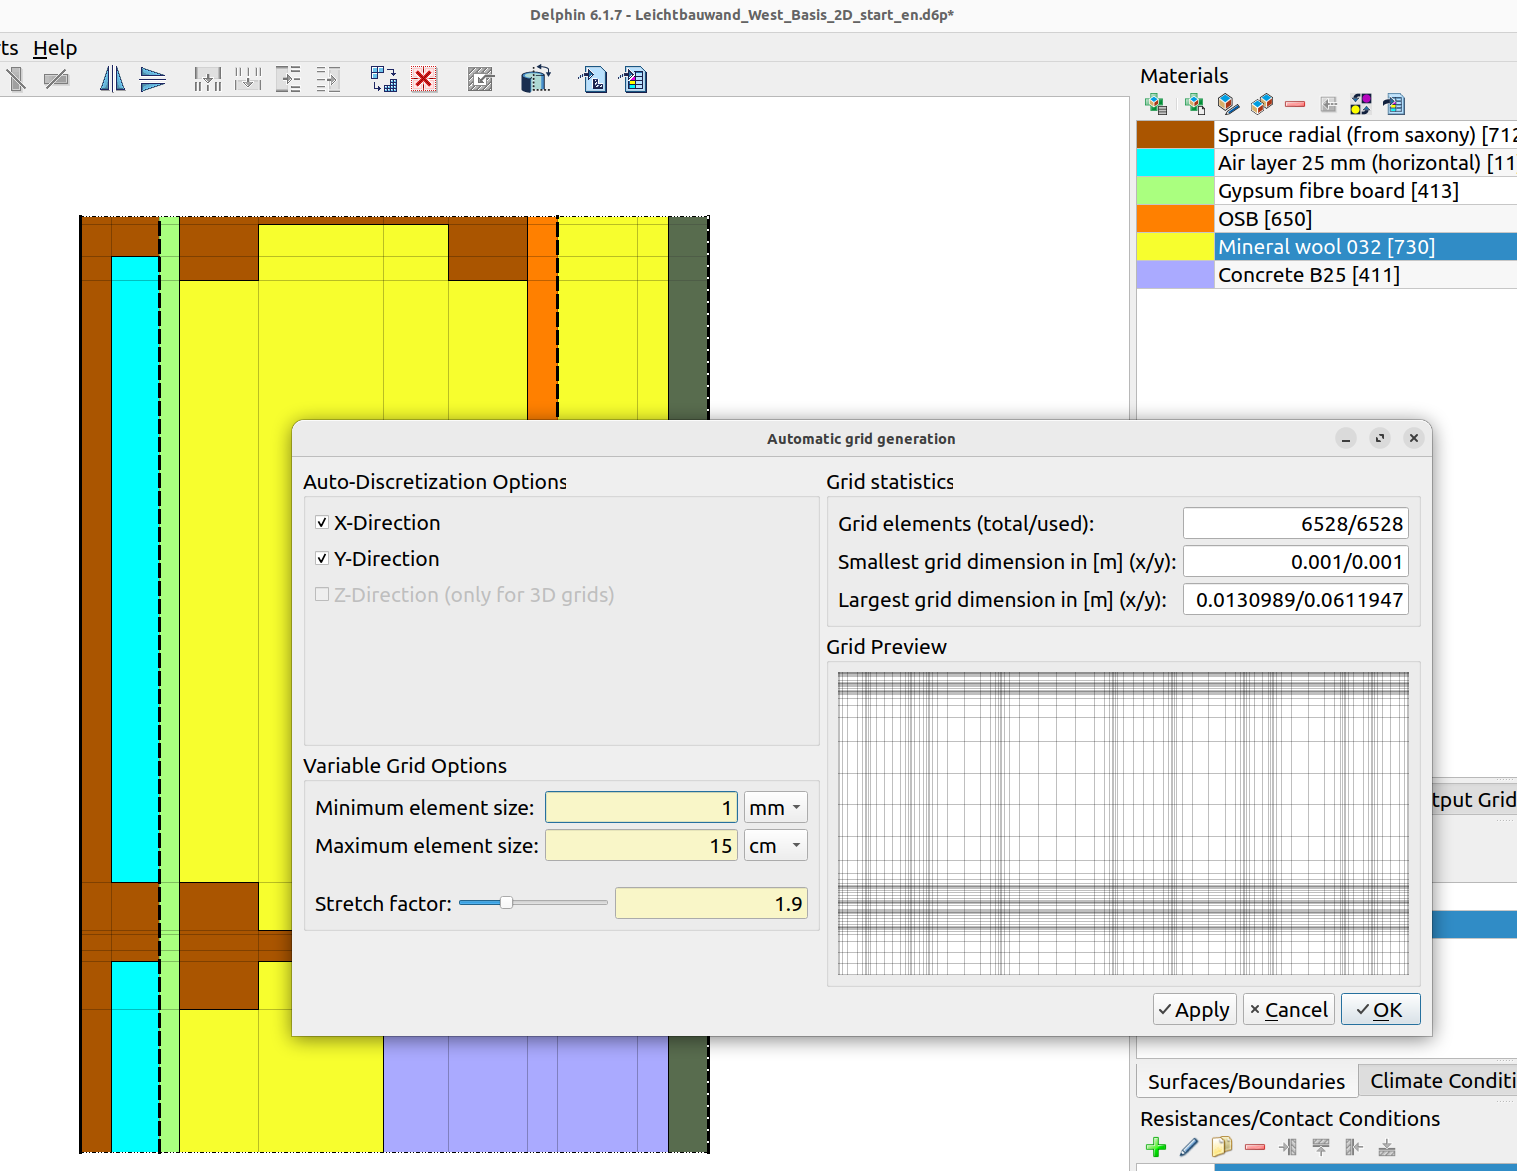Click the Stretch factor slider handle

[507, 903]
